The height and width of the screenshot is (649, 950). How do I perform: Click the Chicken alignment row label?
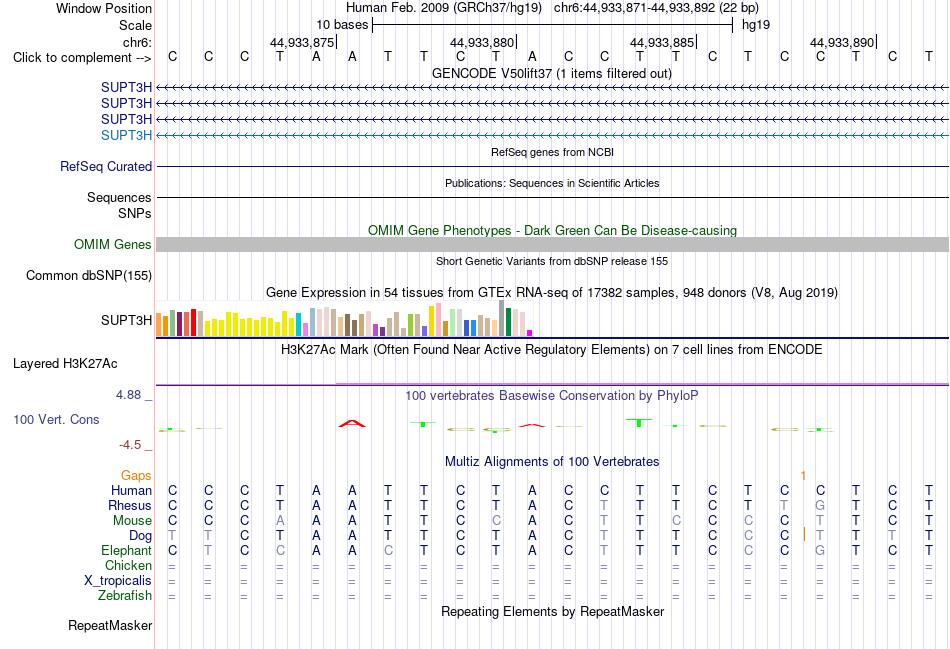pyautogui.click(x=128, y=565)
